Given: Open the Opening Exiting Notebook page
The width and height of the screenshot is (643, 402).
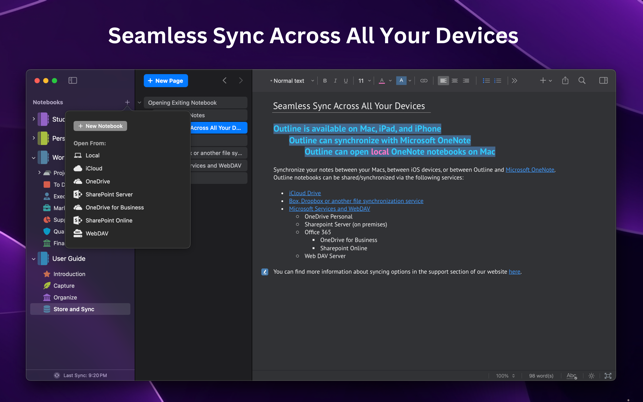Looking at the screenshot, I should (x=196, y=103).
